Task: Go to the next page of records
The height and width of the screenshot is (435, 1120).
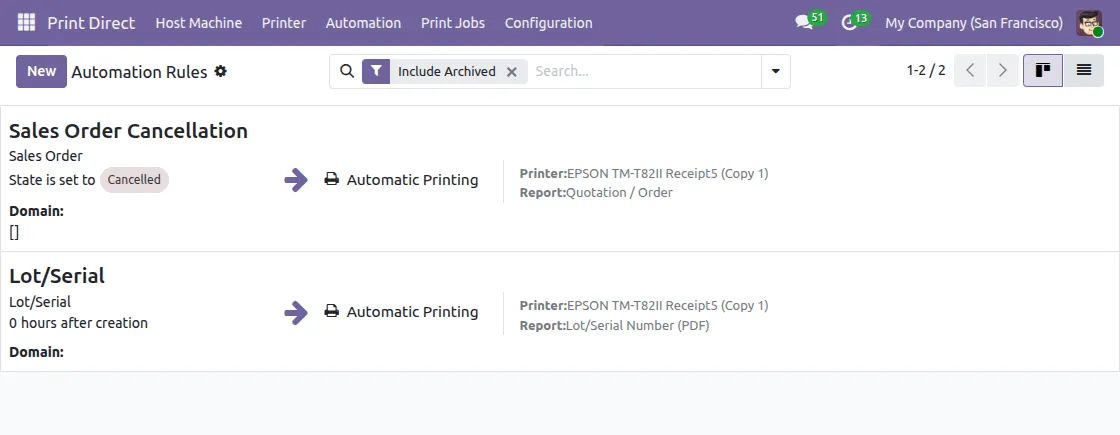Action: tap(1003, 71)
